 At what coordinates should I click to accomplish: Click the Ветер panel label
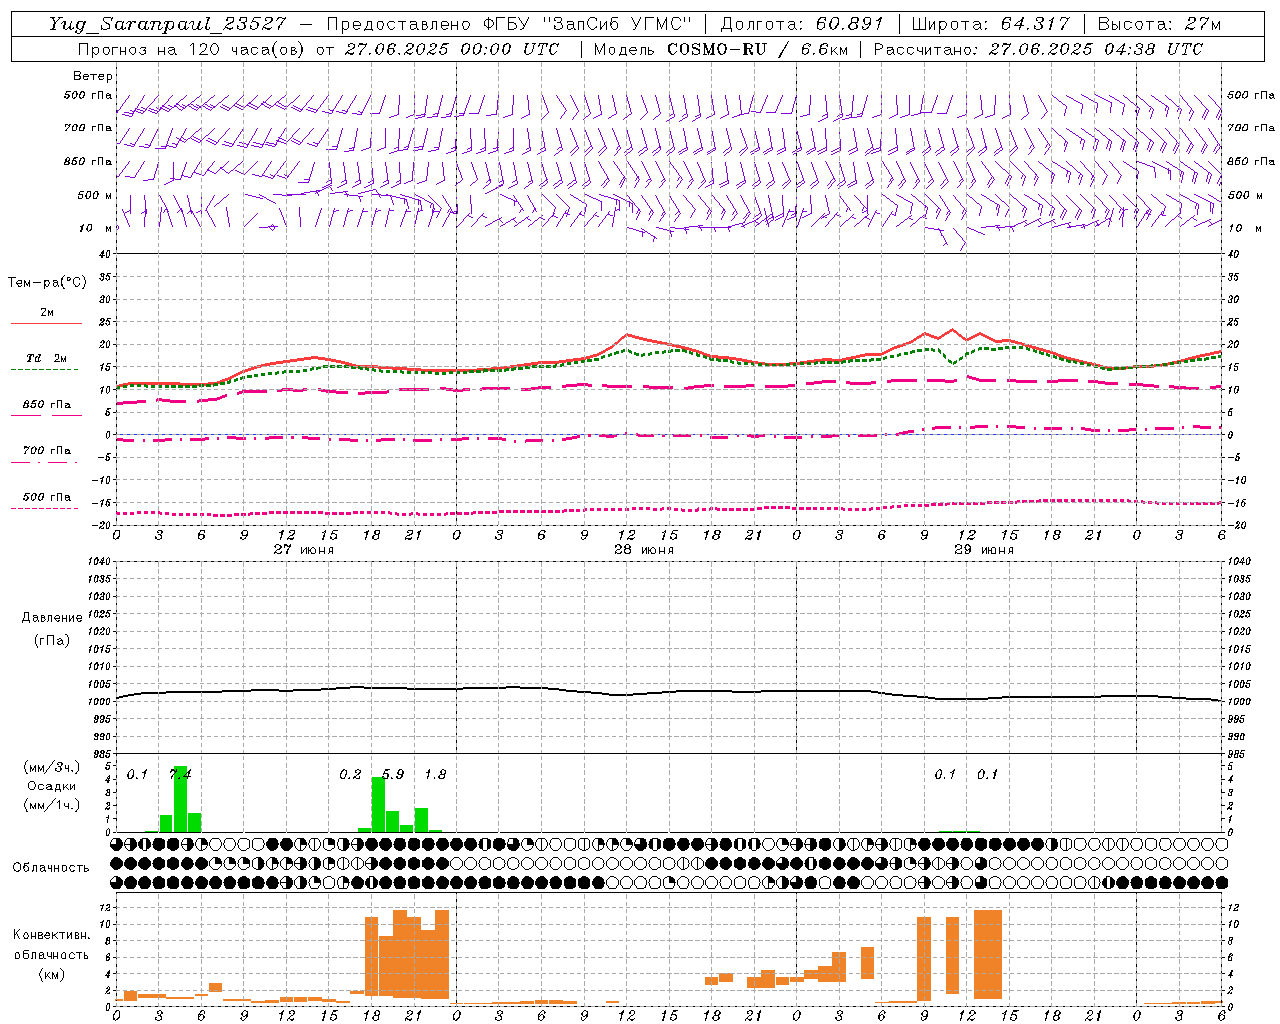tap(93, 76)
